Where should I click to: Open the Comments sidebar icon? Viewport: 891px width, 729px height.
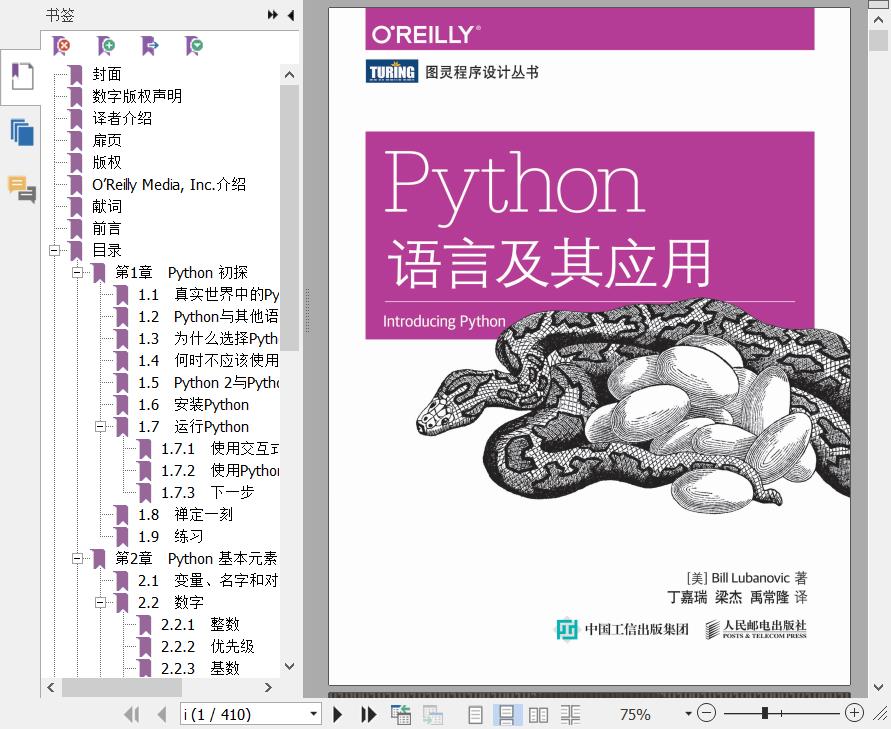point(22,189)
